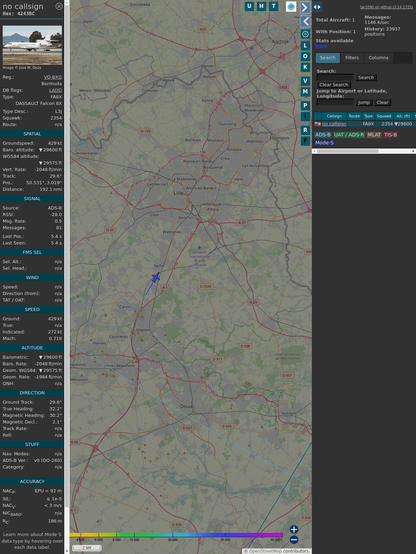Click the UAT / ADS-R legend tag
416x554 pixels.
pos(349,135)
